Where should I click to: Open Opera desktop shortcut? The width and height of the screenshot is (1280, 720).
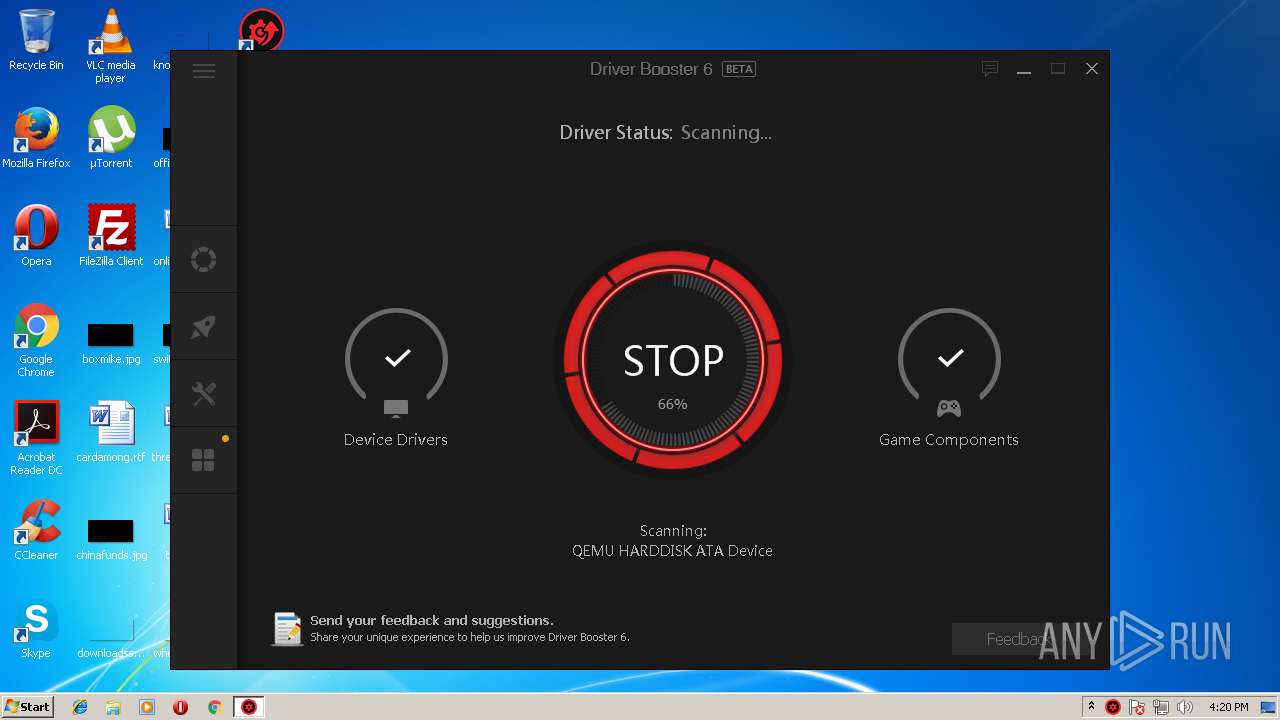pos(36,236)
